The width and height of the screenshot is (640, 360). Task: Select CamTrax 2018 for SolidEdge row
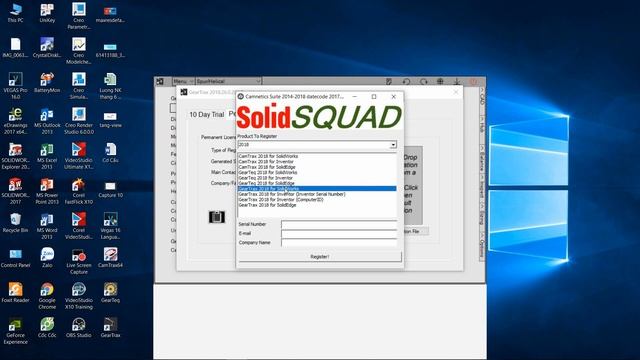pyautogui.click(x=317, y=167)
